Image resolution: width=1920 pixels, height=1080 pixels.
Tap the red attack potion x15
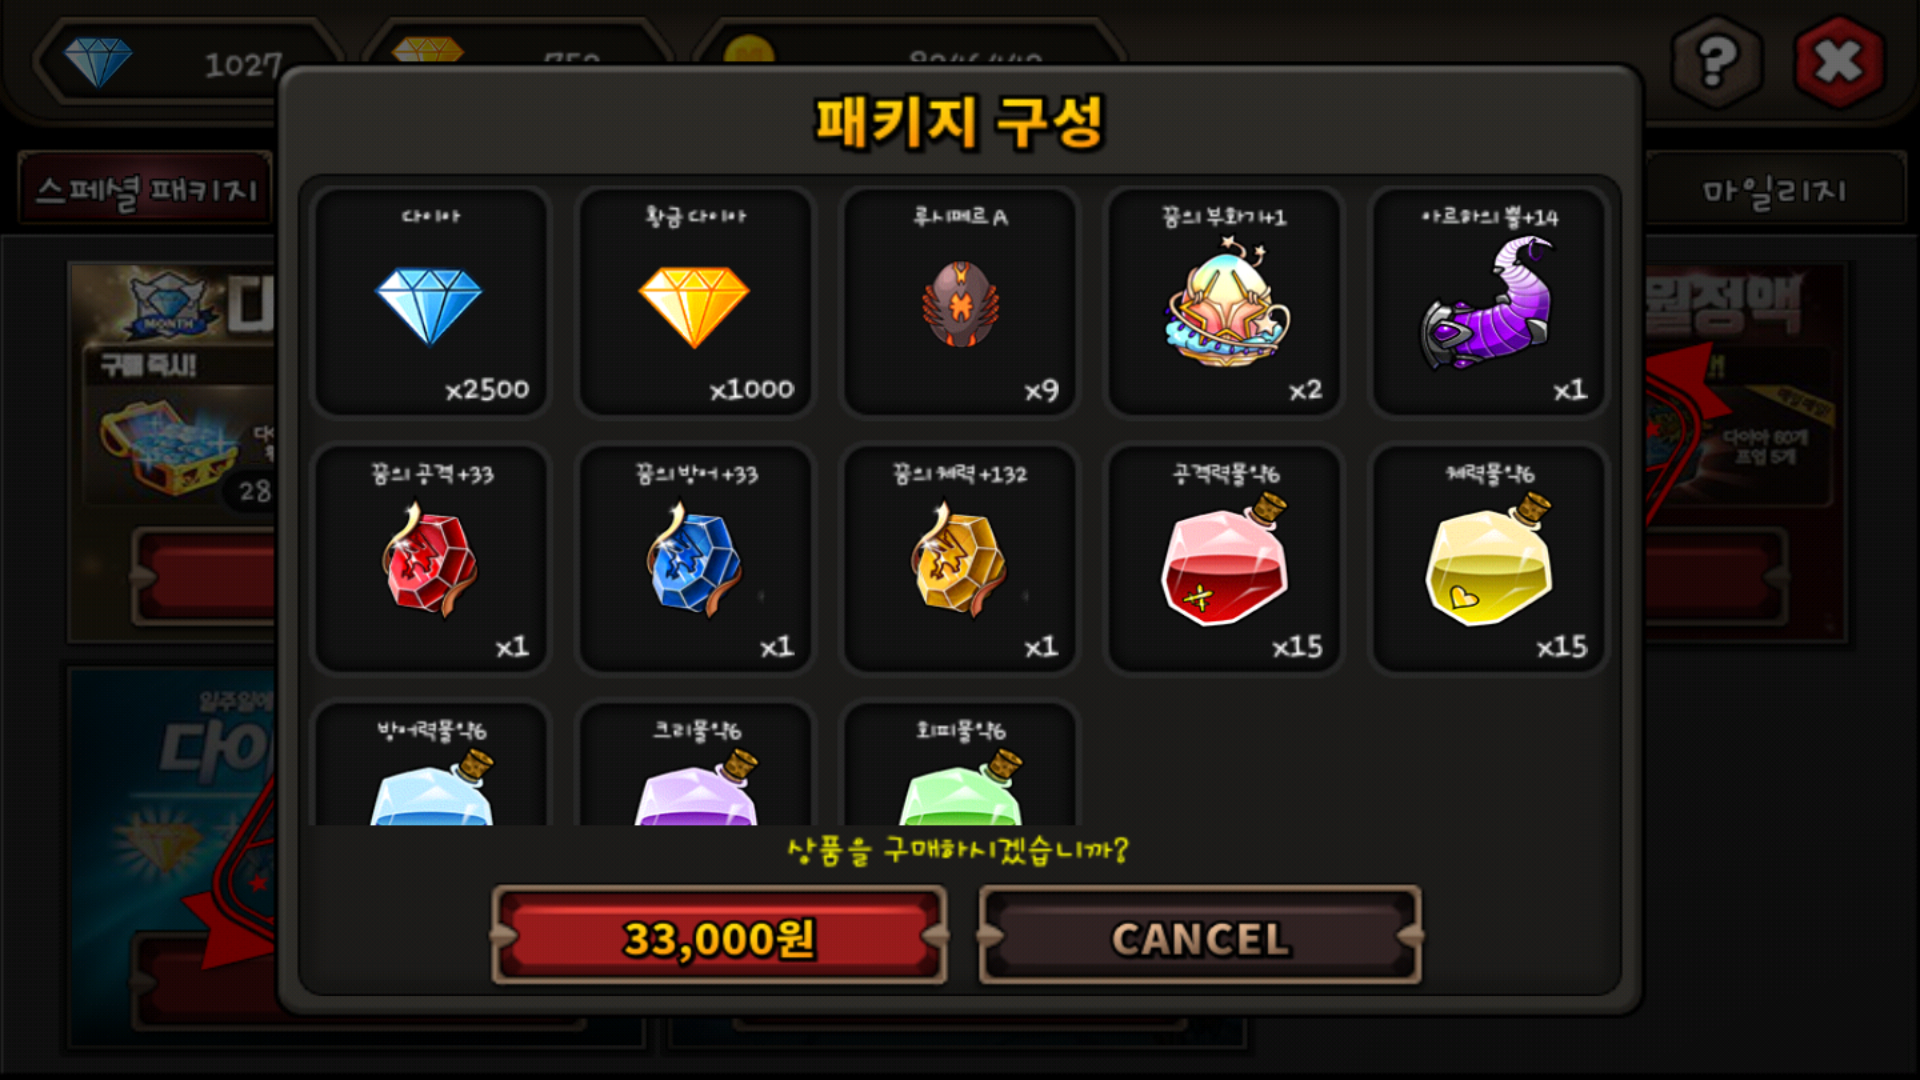[x=1224, y=558]
